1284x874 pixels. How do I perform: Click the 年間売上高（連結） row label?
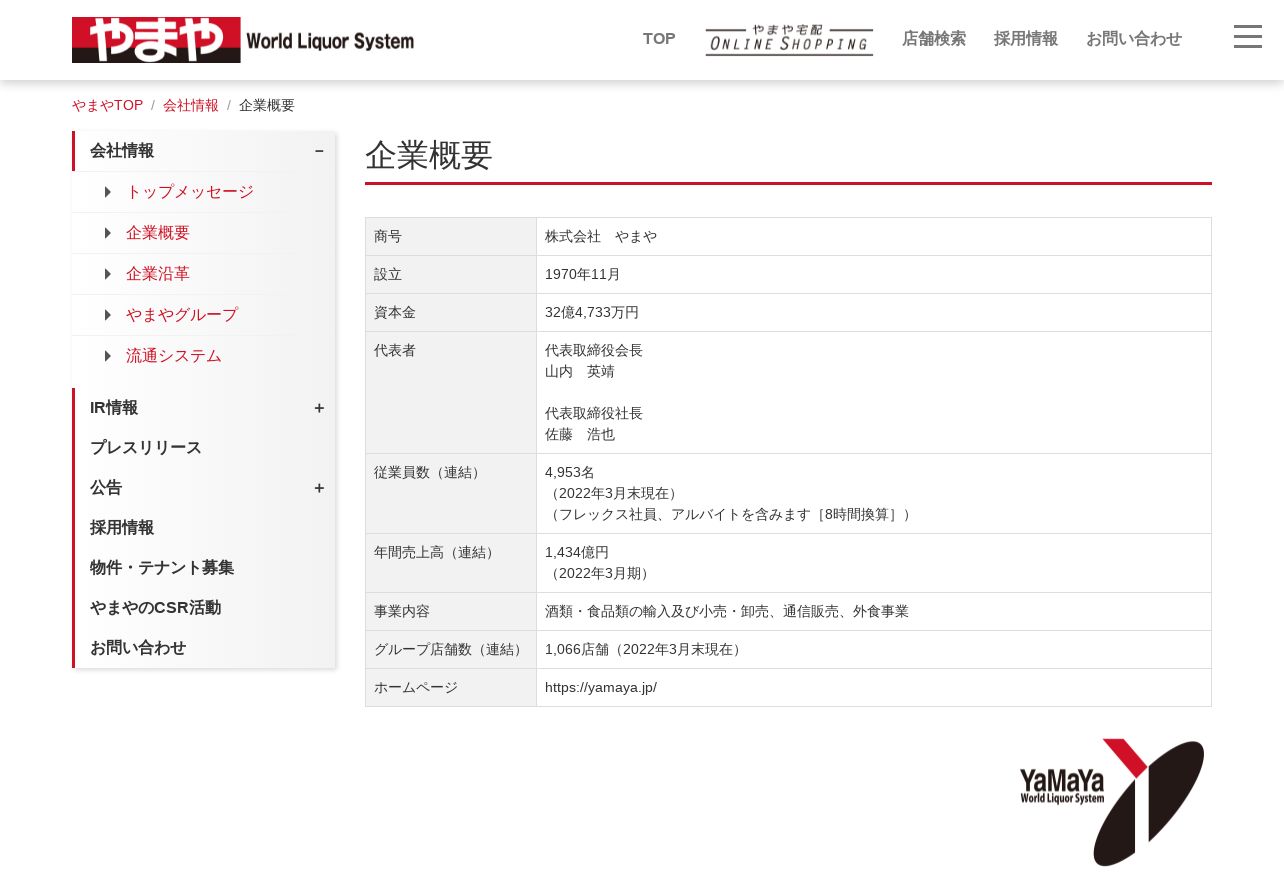coord(437,552)
